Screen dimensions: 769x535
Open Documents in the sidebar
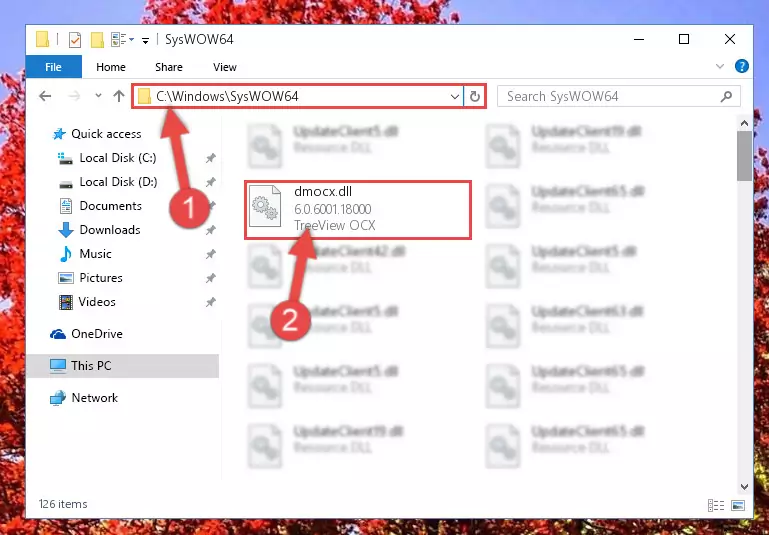100,206
